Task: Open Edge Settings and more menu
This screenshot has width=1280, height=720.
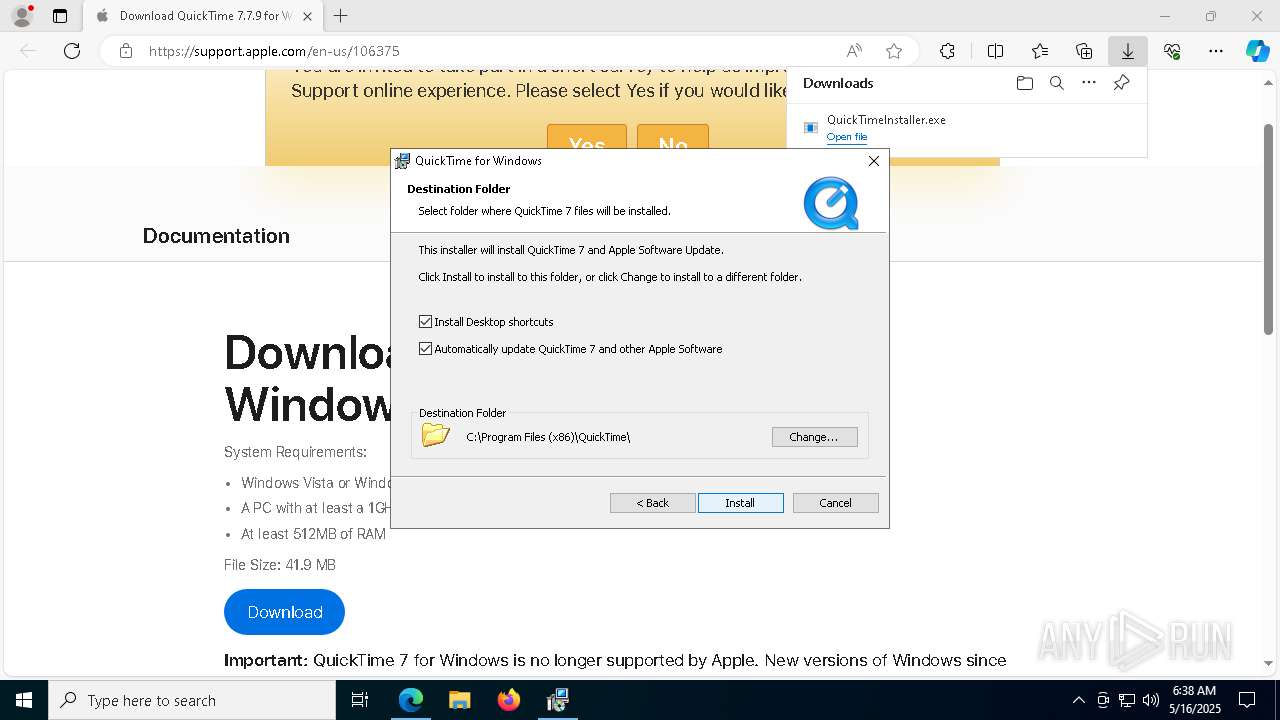Action: (x=1215, y=51)
